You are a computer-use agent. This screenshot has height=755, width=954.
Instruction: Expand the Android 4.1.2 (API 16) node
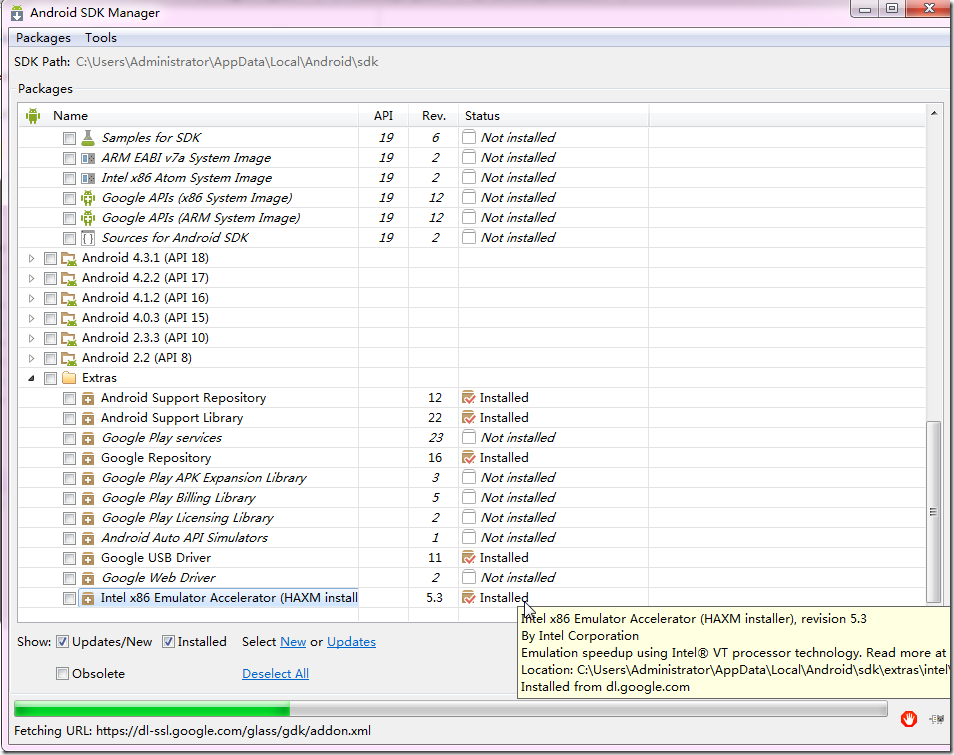pos(32,298)
